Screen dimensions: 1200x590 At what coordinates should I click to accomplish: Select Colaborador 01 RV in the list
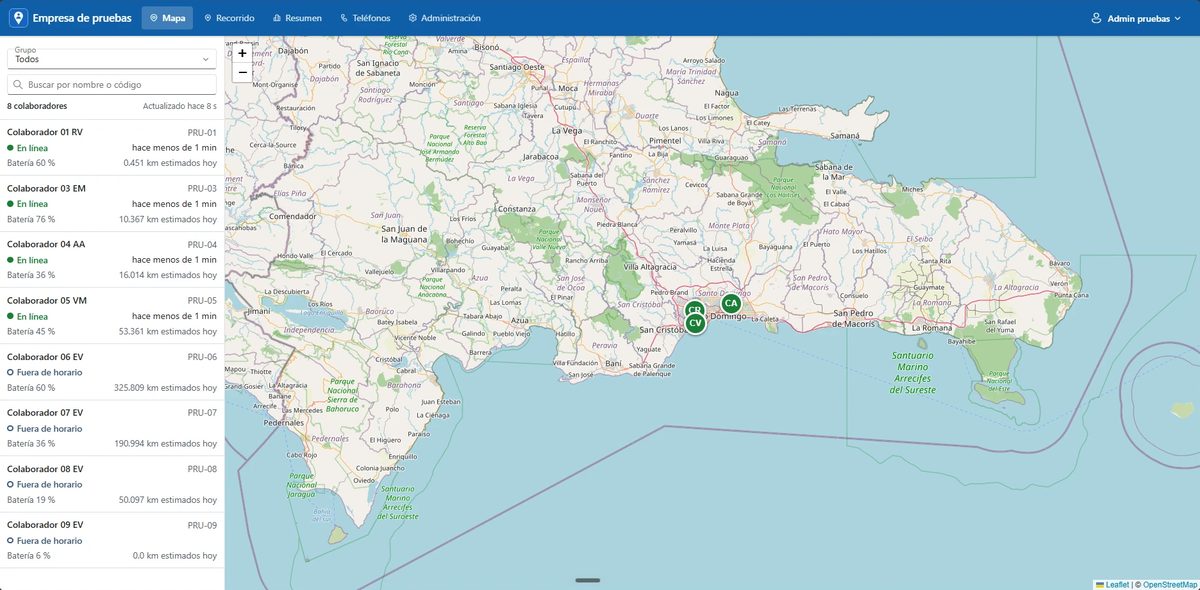click(x=112, y=147)
